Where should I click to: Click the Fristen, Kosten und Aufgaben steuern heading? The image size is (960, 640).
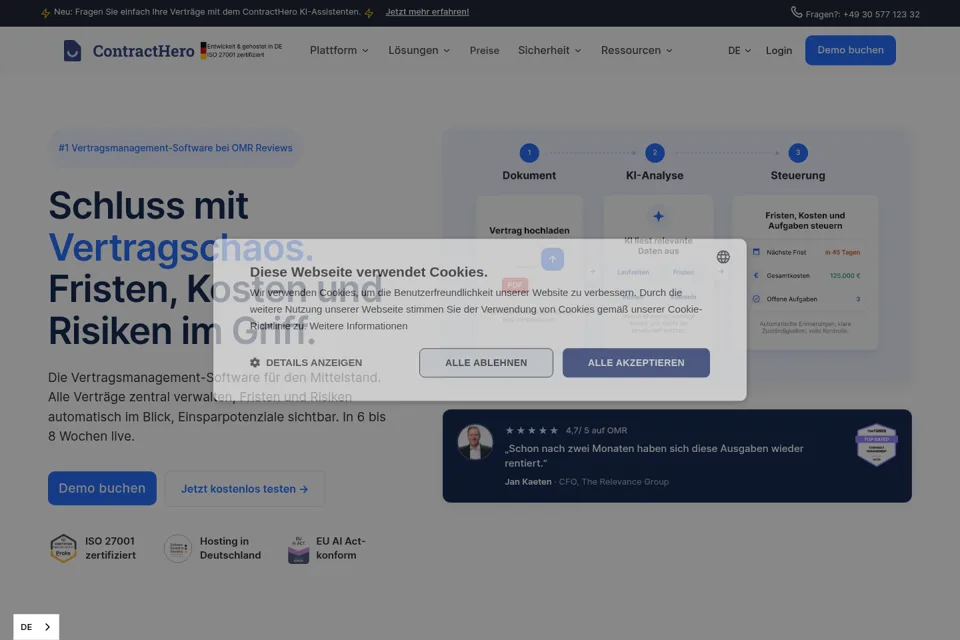805,220
